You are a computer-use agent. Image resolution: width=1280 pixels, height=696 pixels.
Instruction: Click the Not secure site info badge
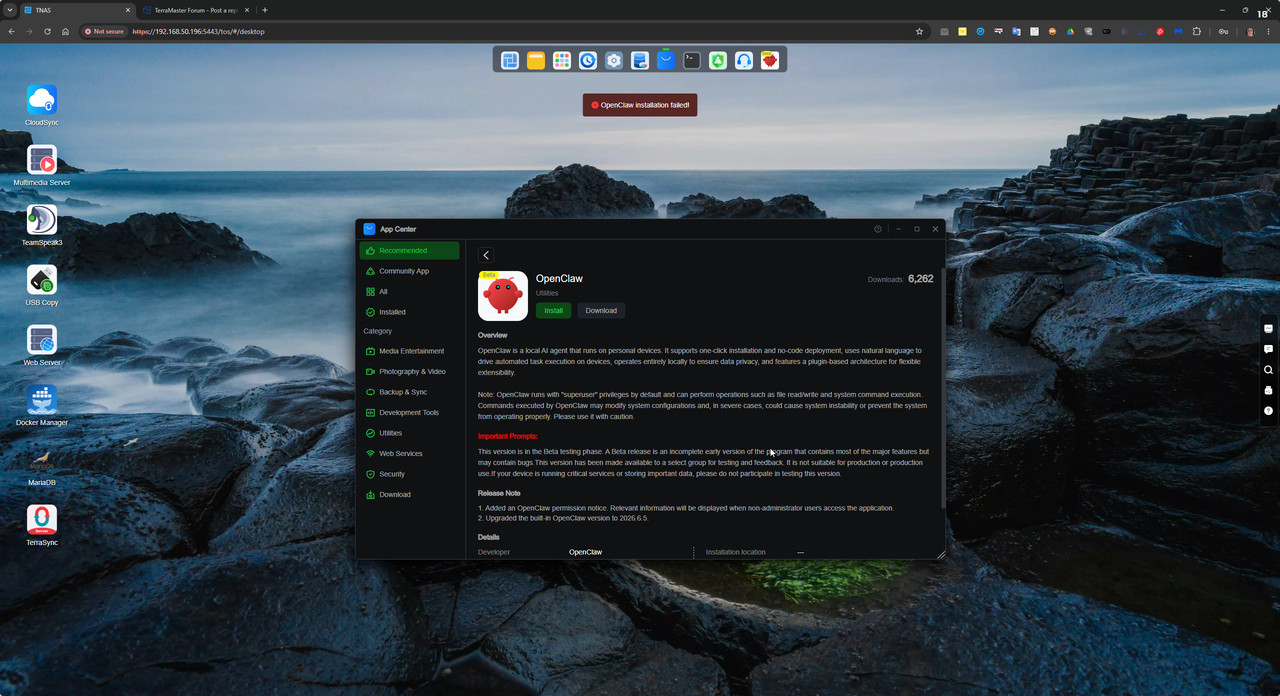(x=105, y=31)
